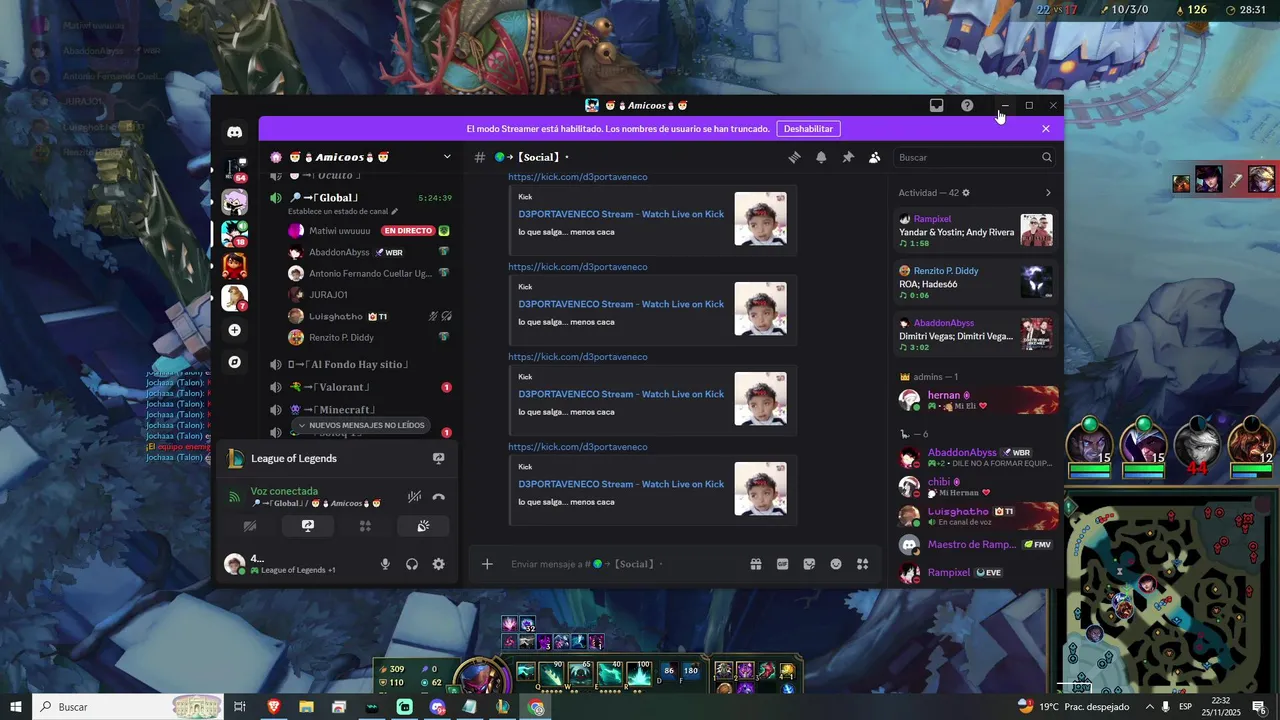Open Discord direct messages home icon

pos(234,132)
